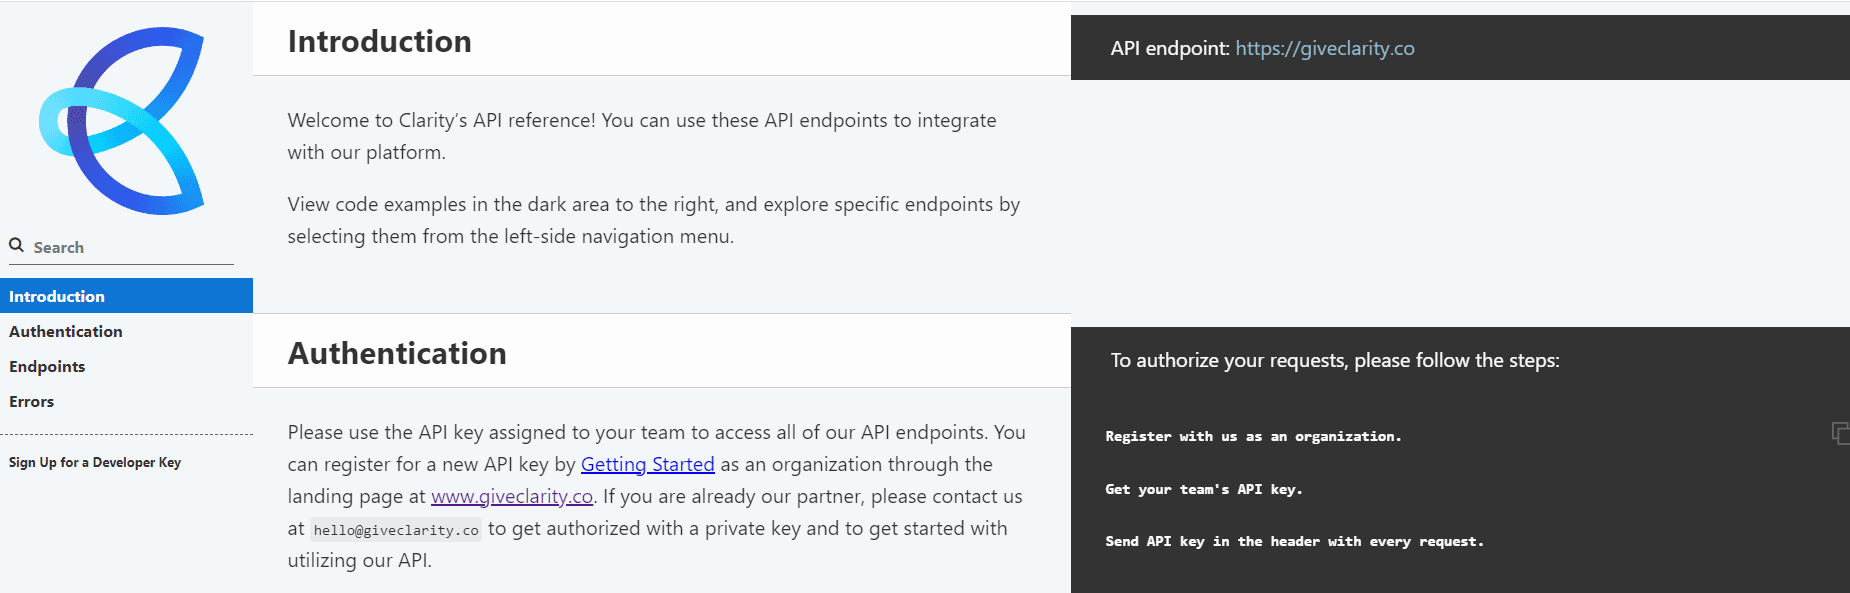The image size is (1850, 593).
Task: Click the Introduction section heading
Action: [379, 41]
